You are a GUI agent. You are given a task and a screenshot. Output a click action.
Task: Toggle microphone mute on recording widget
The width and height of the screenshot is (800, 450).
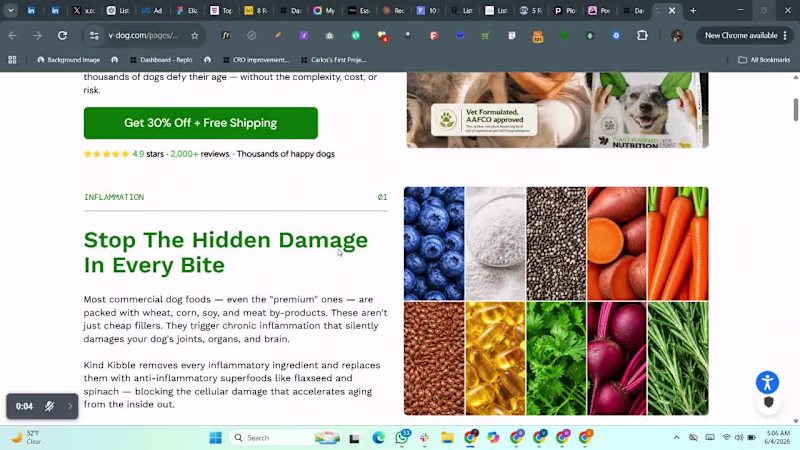(49, 406)
